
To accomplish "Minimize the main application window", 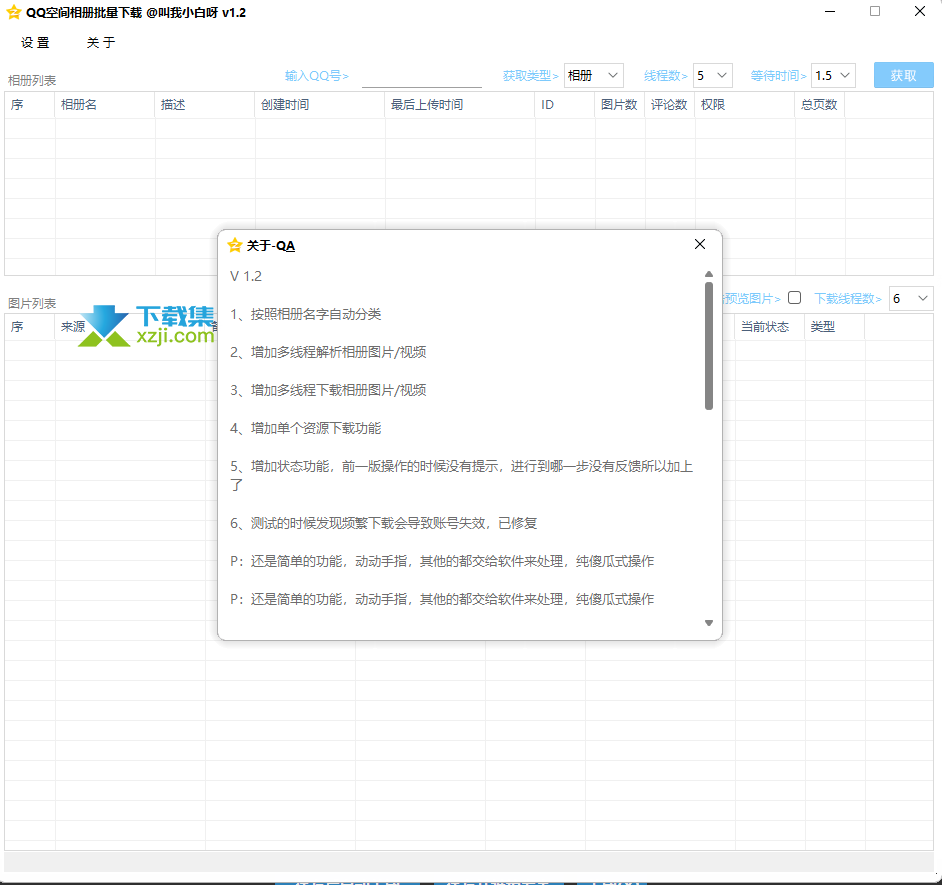I will pos(830,12).
